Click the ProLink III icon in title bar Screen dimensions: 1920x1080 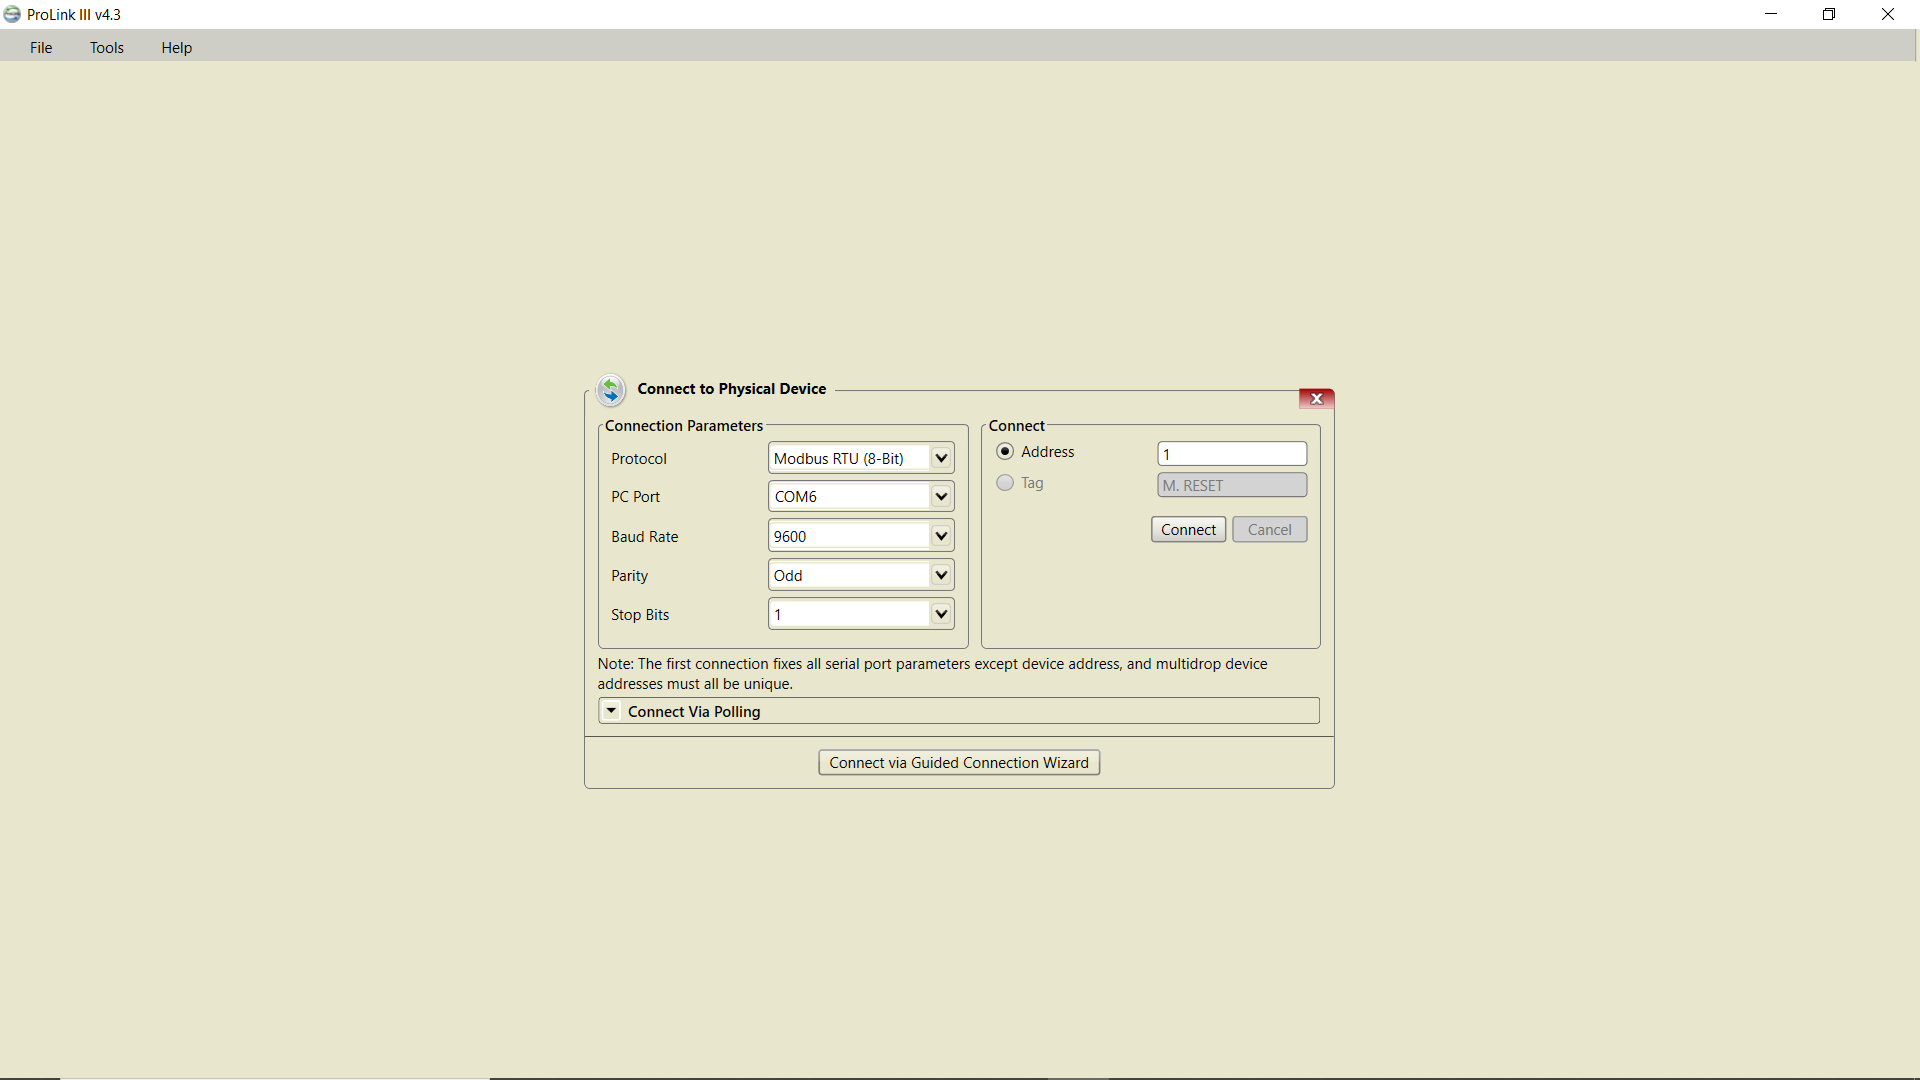coord(12,14)
